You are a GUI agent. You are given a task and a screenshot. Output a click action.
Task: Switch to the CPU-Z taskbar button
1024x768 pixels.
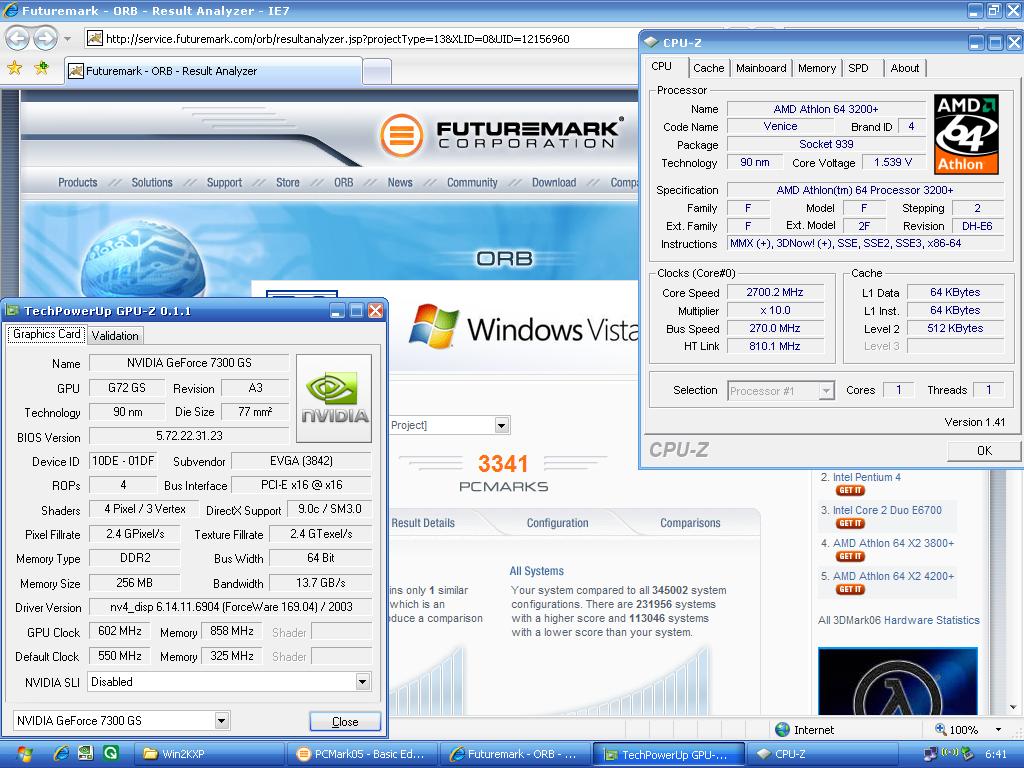tap(823, 754)
